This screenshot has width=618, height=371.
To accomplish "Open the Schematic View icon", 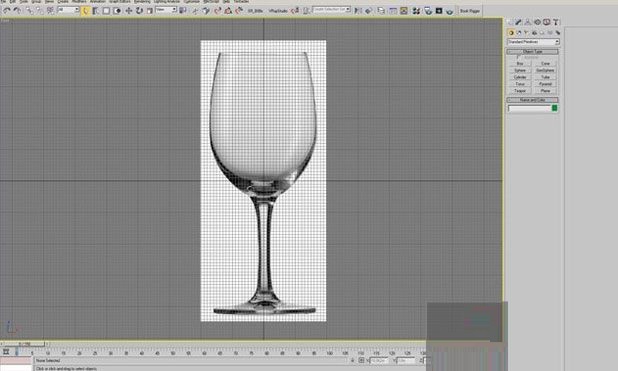I will (404, 11).
